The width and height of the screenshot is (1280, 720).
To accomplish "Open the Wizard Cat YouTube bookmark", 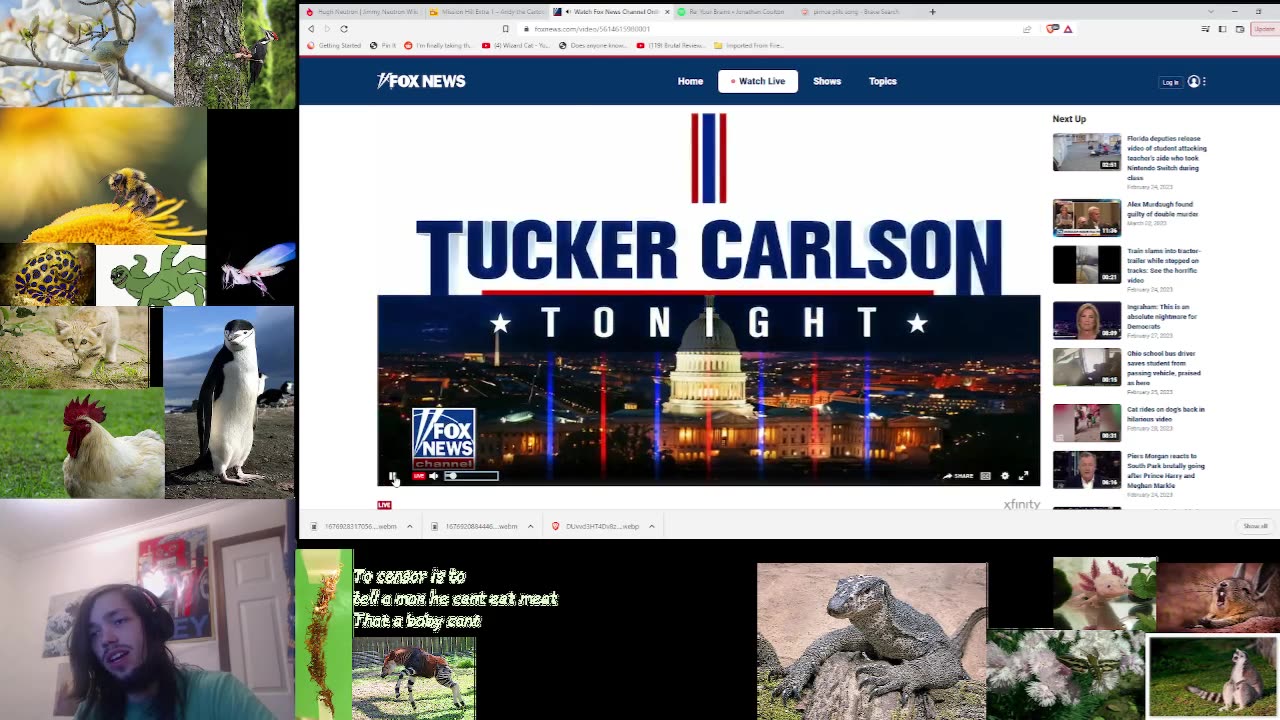I will point(515,45).
